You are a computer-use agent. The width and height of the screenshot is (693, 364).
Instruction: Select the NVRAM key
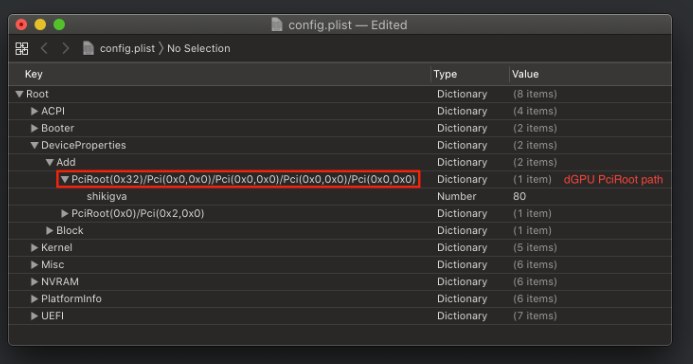tap(60, 282)
